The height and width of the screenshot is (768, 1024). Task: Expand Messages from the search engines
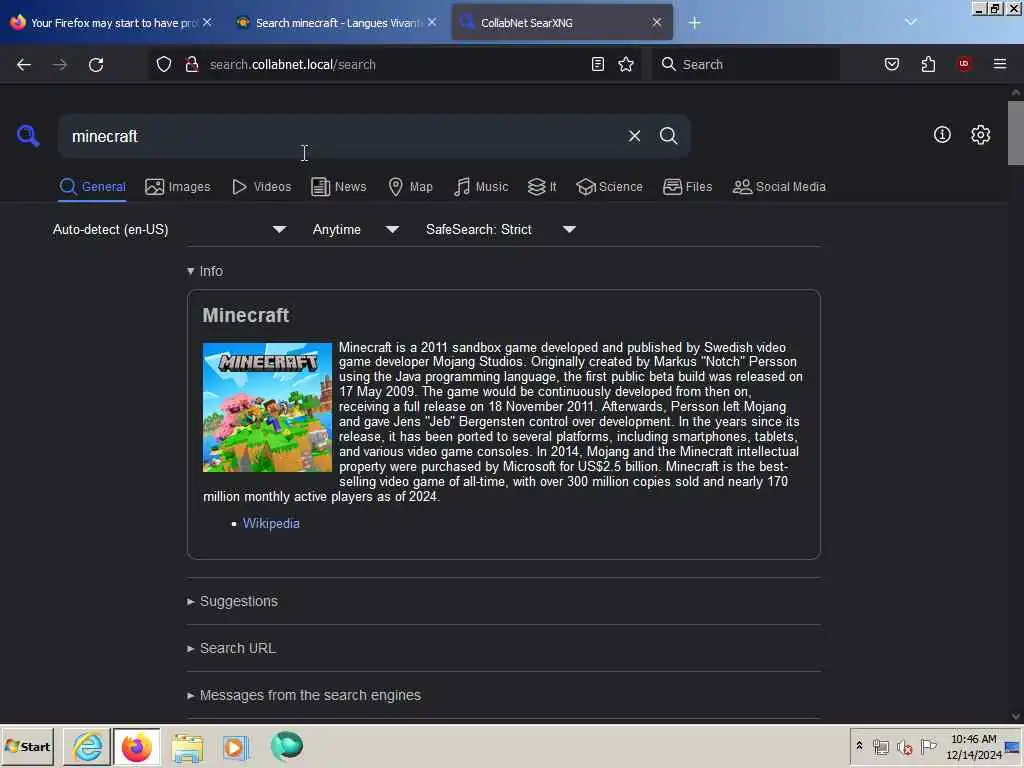point(304,696)
